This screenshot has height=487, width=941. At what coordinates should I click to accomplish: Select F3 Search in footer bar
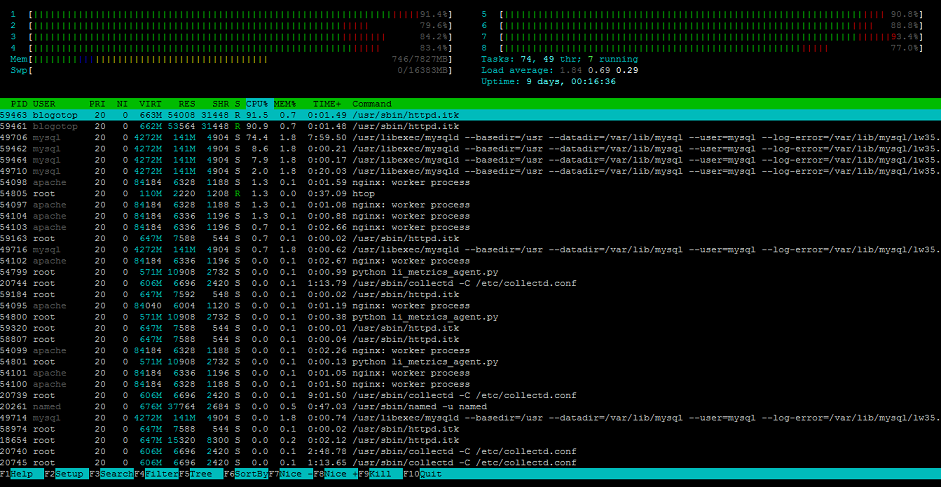pos(111,474)
